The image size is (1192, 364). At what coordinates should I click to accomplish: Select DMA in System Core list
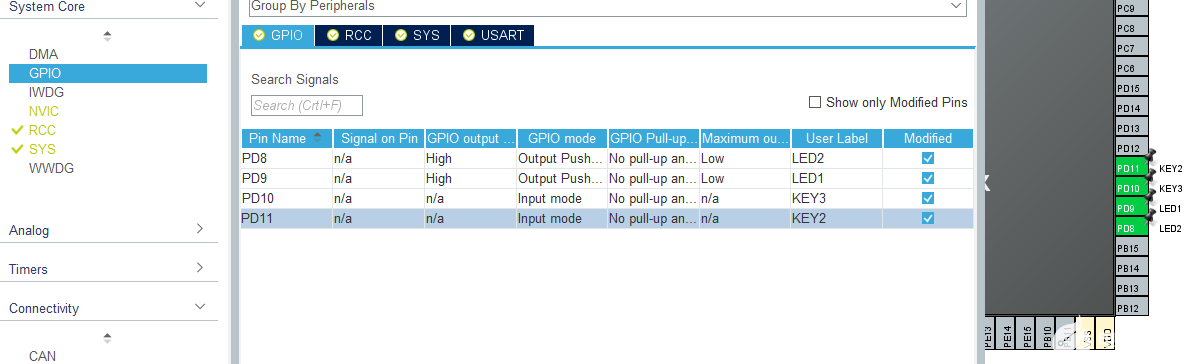coord(43,55)
